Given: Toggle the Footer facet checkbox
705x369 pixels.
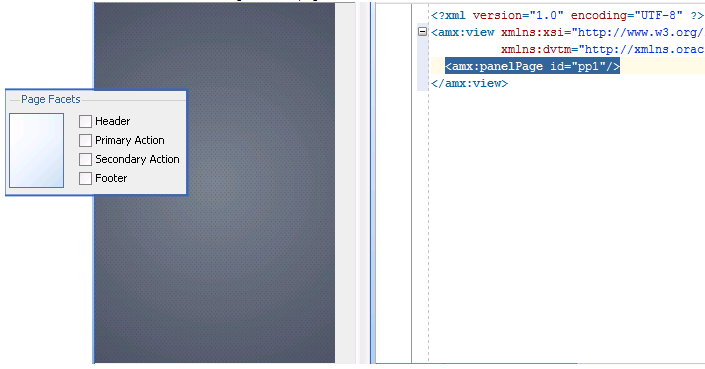Looking at the screenshot, I should (85, 178).
